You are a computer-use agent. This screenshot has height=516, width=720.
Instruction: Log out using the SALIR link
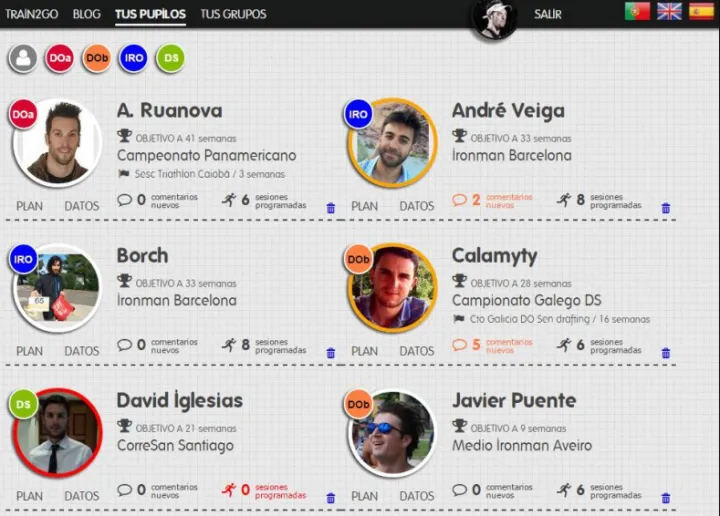548,14
